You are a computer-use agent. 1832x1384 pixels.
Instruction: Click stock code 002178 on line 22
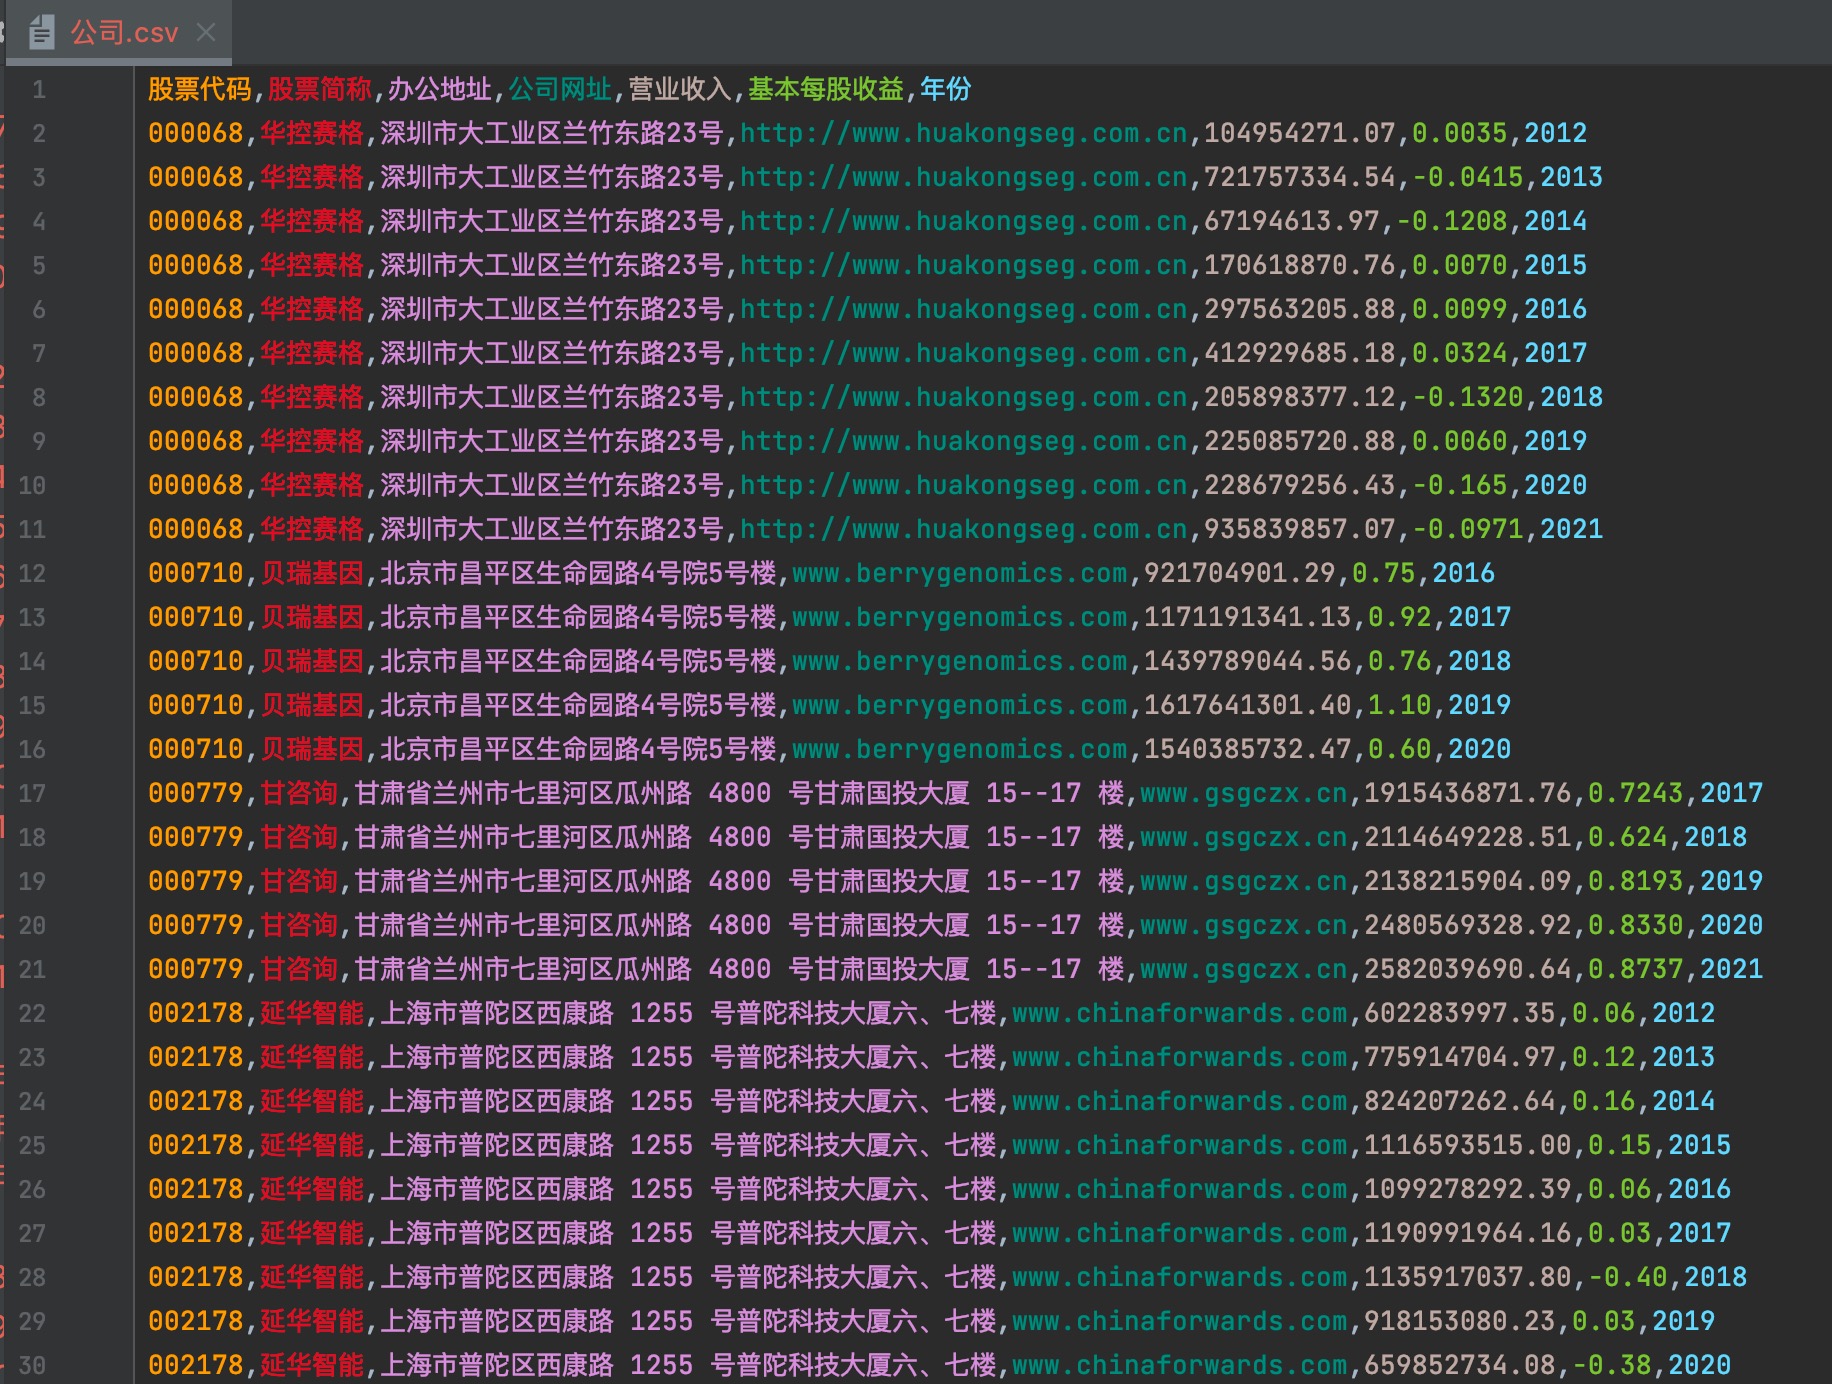point(196,1013)
